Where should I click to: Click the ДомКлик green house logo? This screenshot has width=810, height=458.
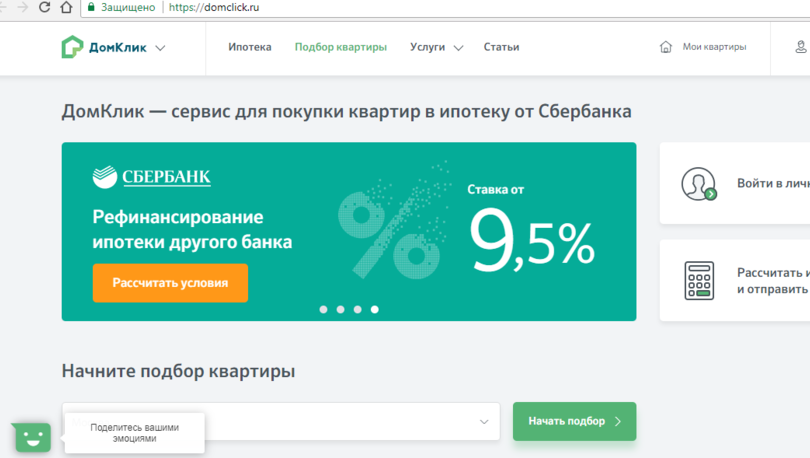click(73, 47)
